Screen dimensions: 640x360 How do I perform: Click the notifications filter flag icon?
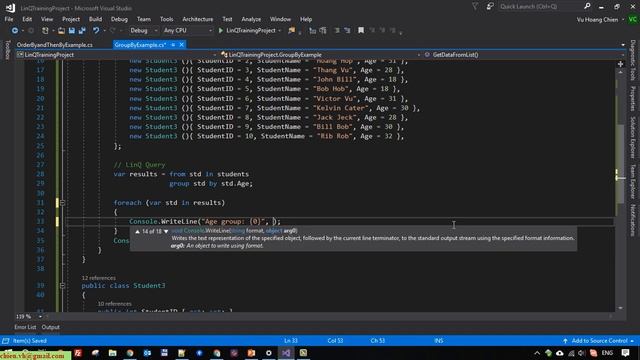click(x=475, y=7)
